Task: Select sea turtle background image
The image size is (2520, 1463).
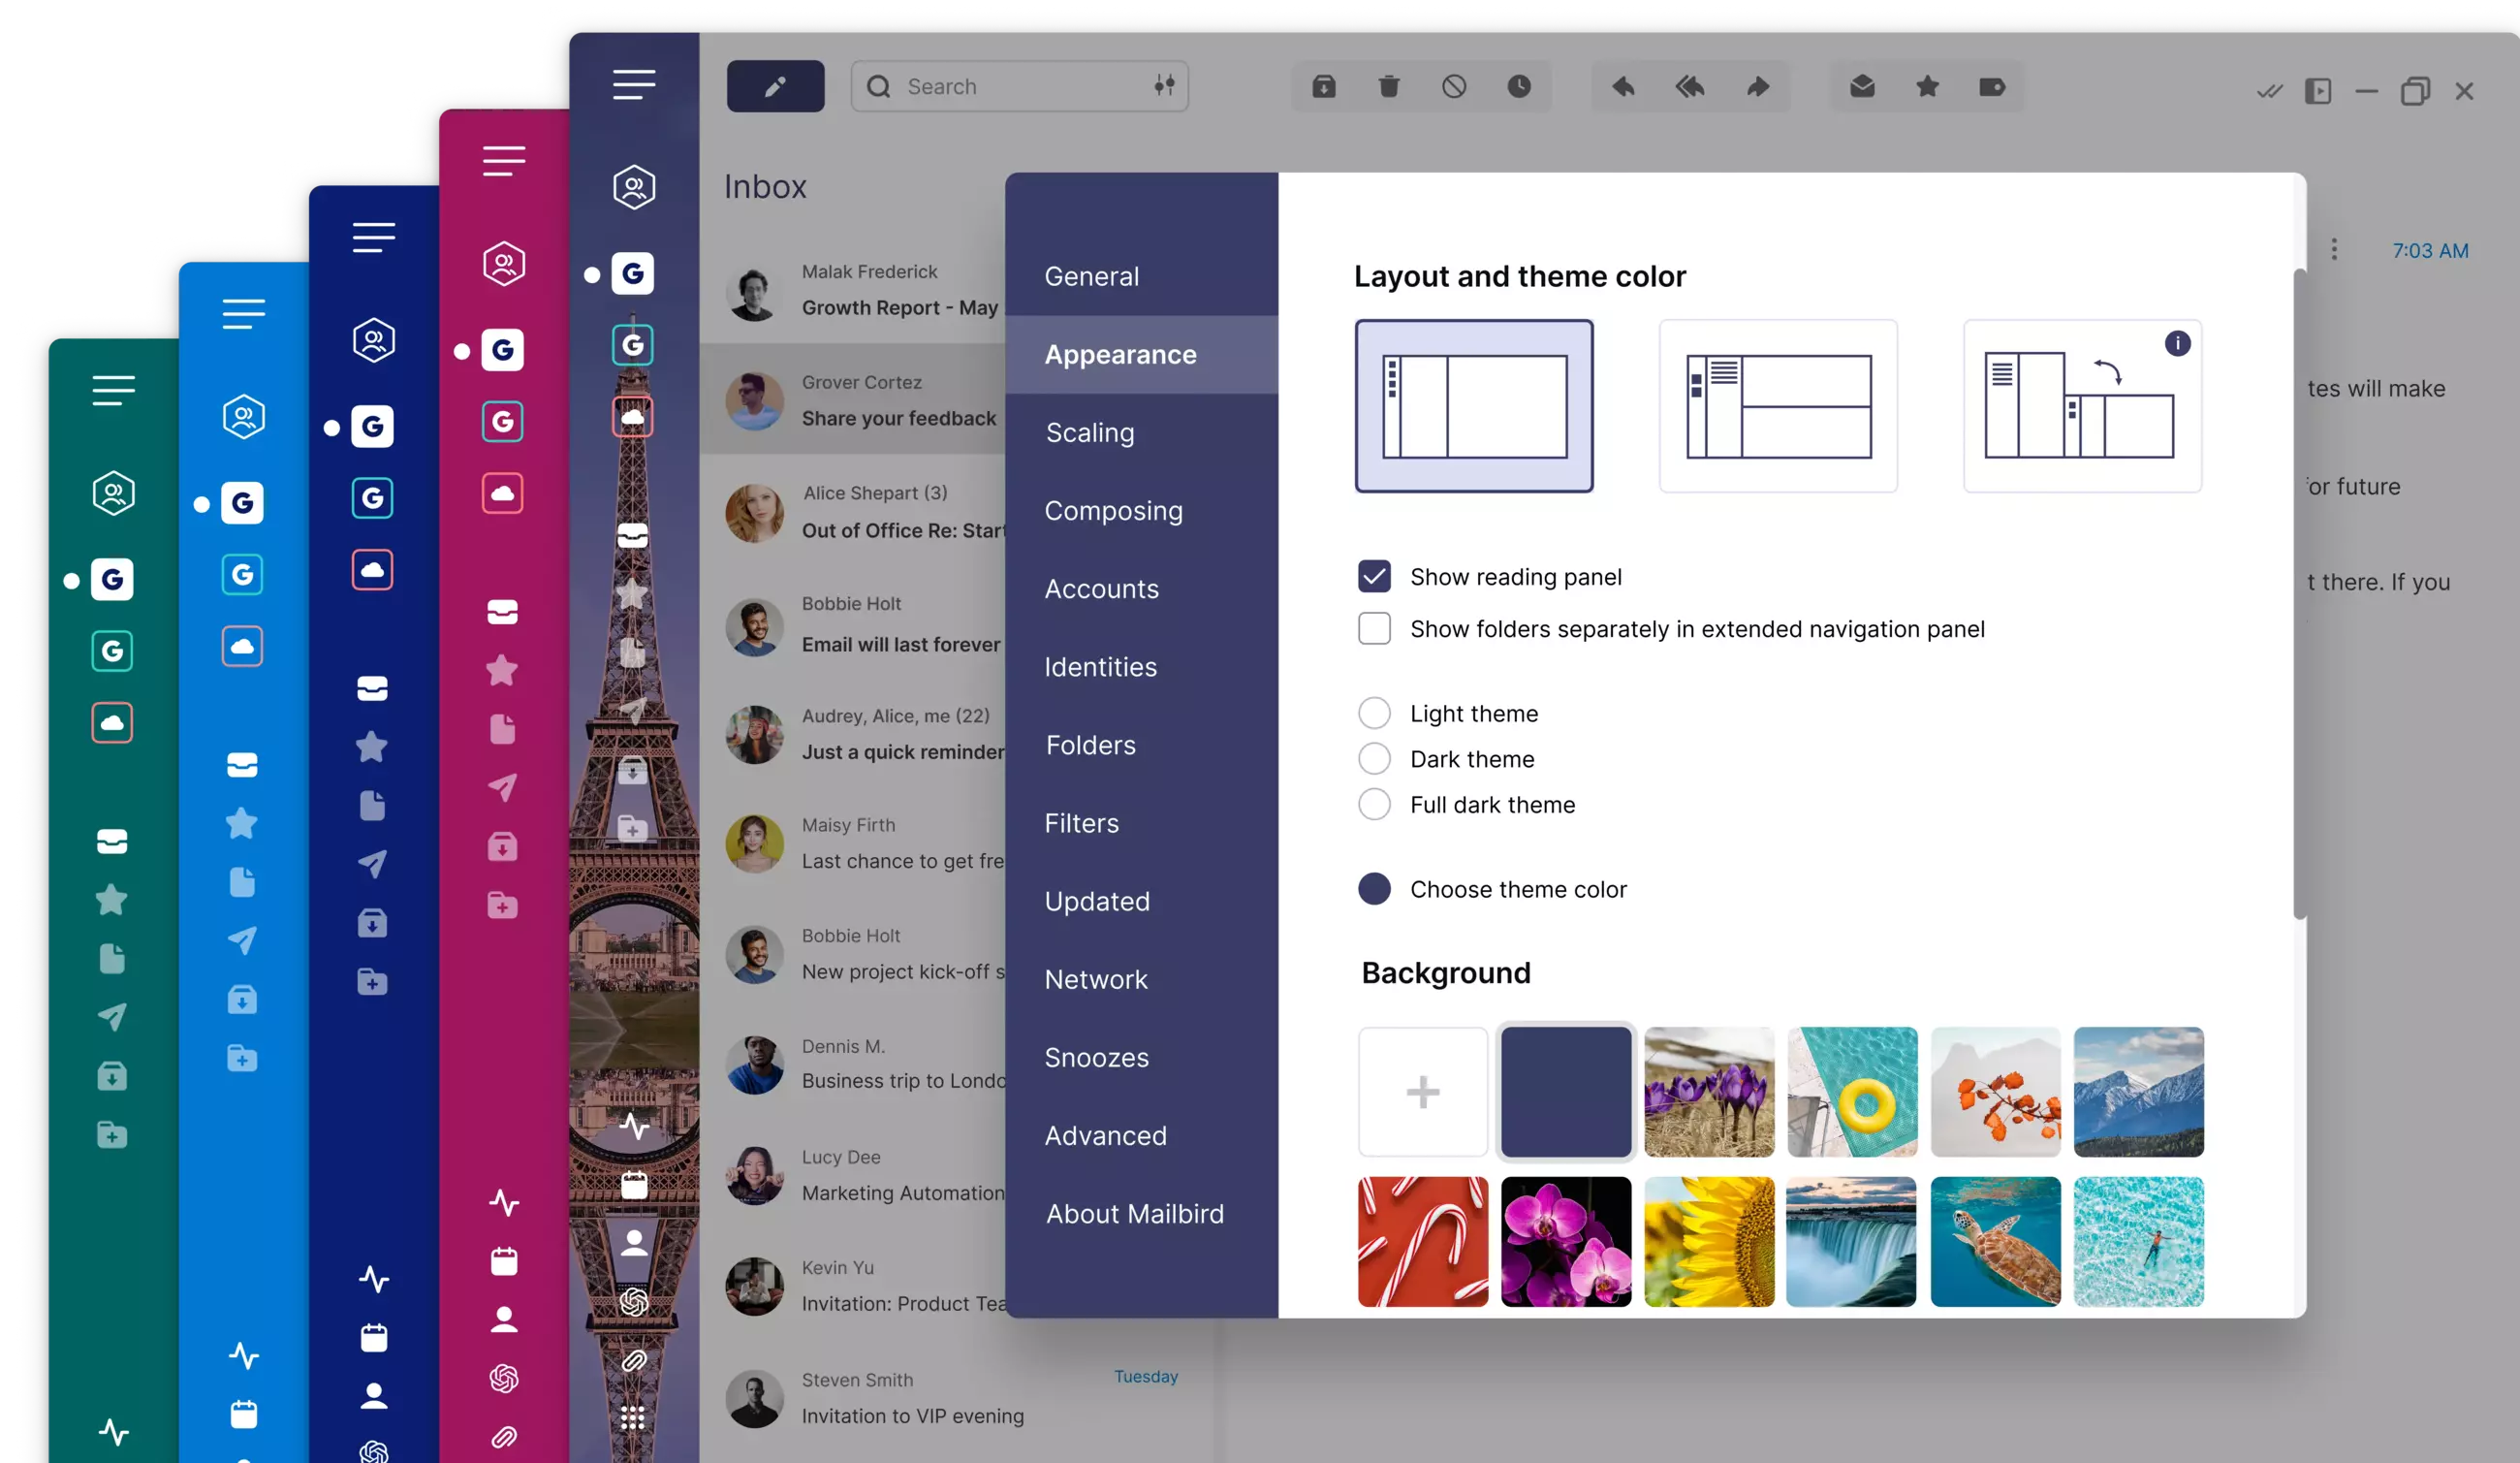Action: [x=1995, y=1241]
